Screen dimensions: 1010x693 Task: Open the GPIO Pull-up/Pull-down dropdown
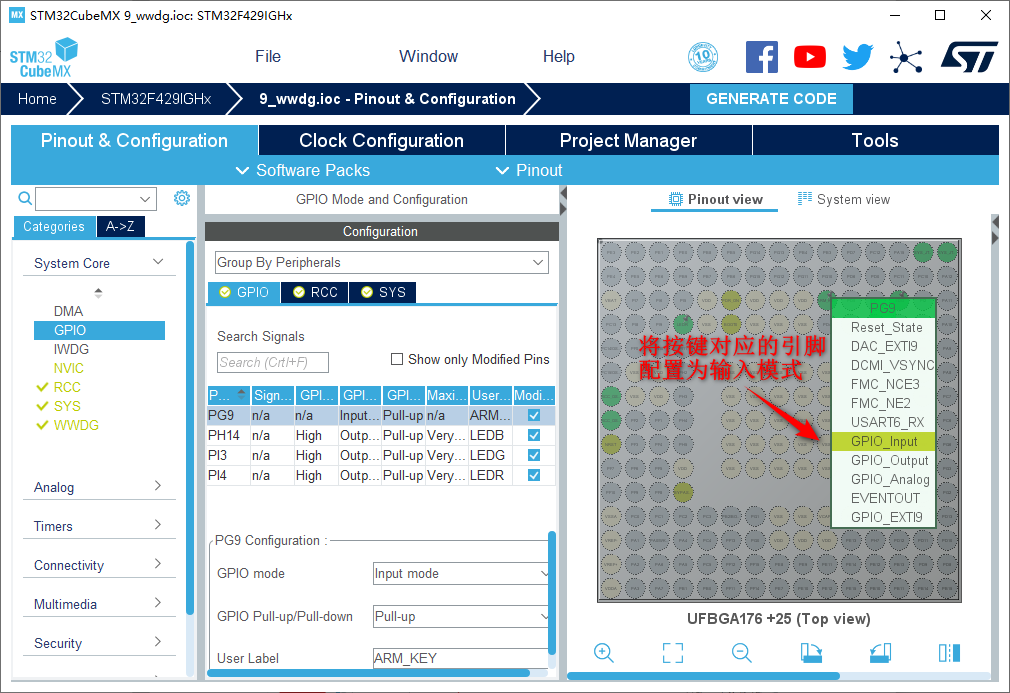pyautogui.click(x=461, y=616)
